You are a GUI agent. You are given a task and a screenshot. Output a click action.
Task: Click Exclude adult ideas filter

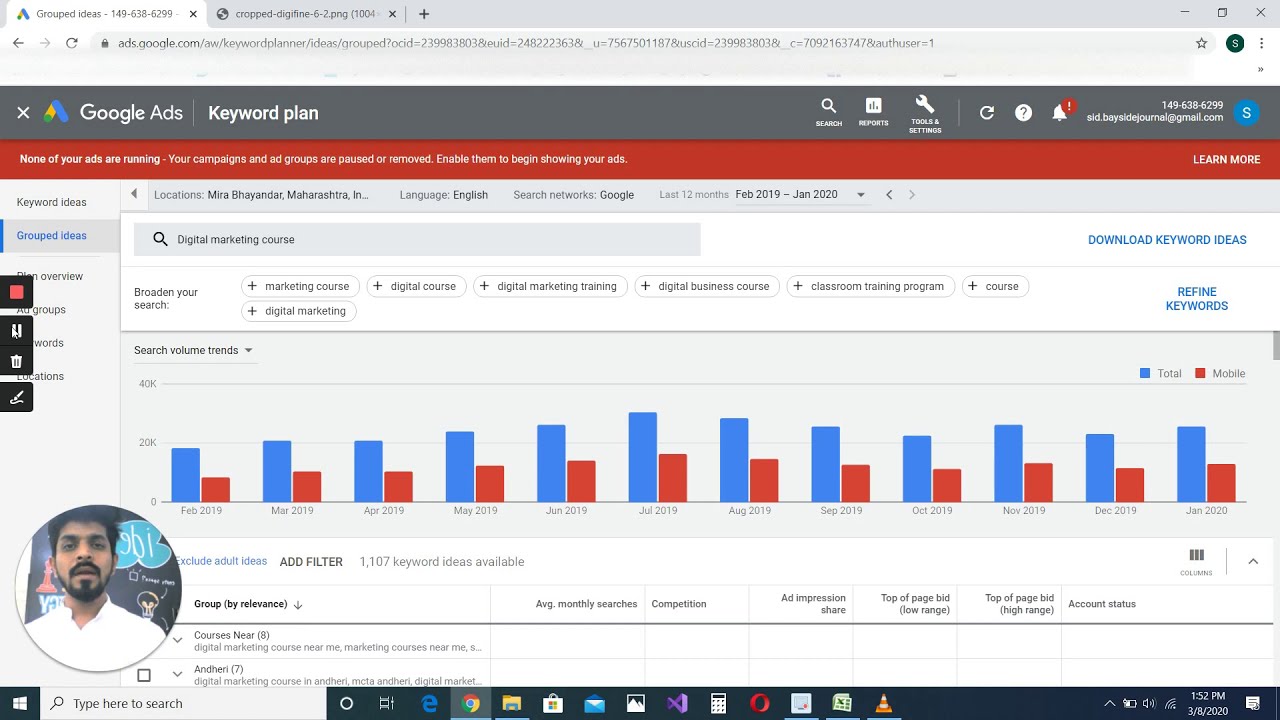tap(221, 561)
